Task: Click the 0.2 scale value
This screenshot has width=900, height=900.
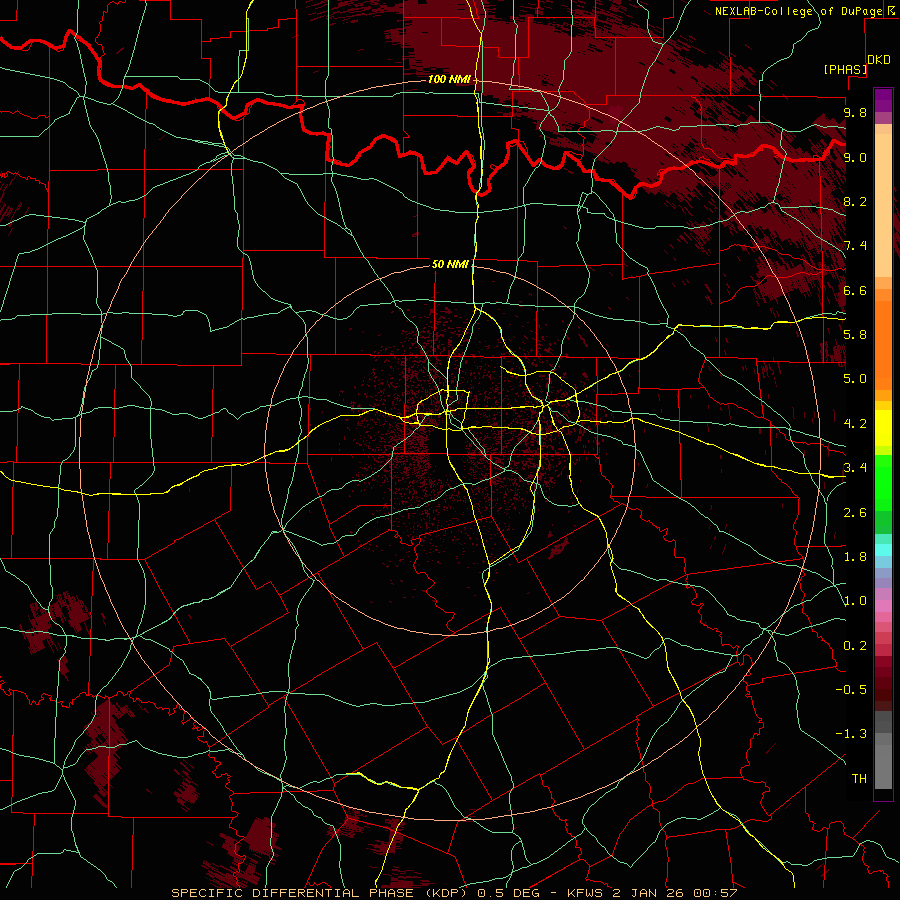Action: [x=855, y=646]
